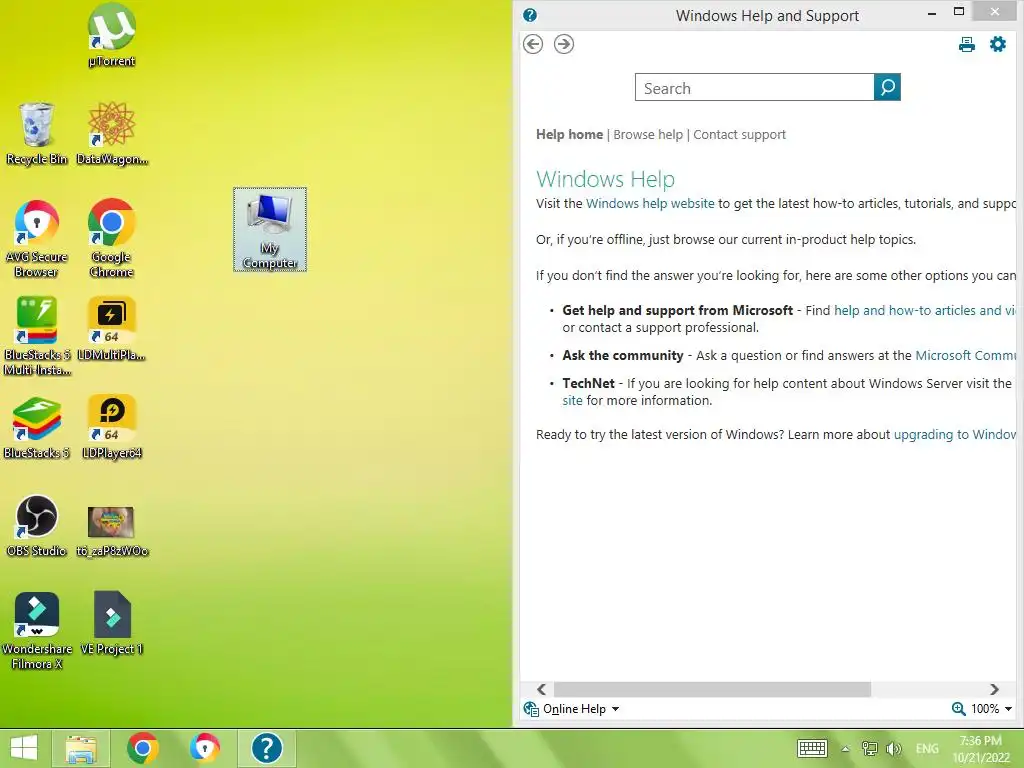
Task: Click the zoom magnifier icon
Action: pos(958,709)
